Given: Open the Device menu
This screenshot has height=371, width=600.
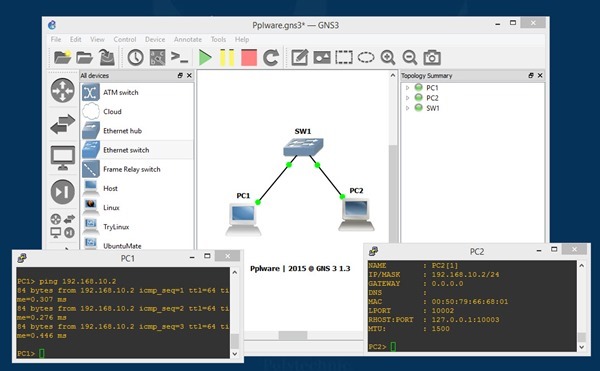Looking at the screenshot, I should click(155, 39).
